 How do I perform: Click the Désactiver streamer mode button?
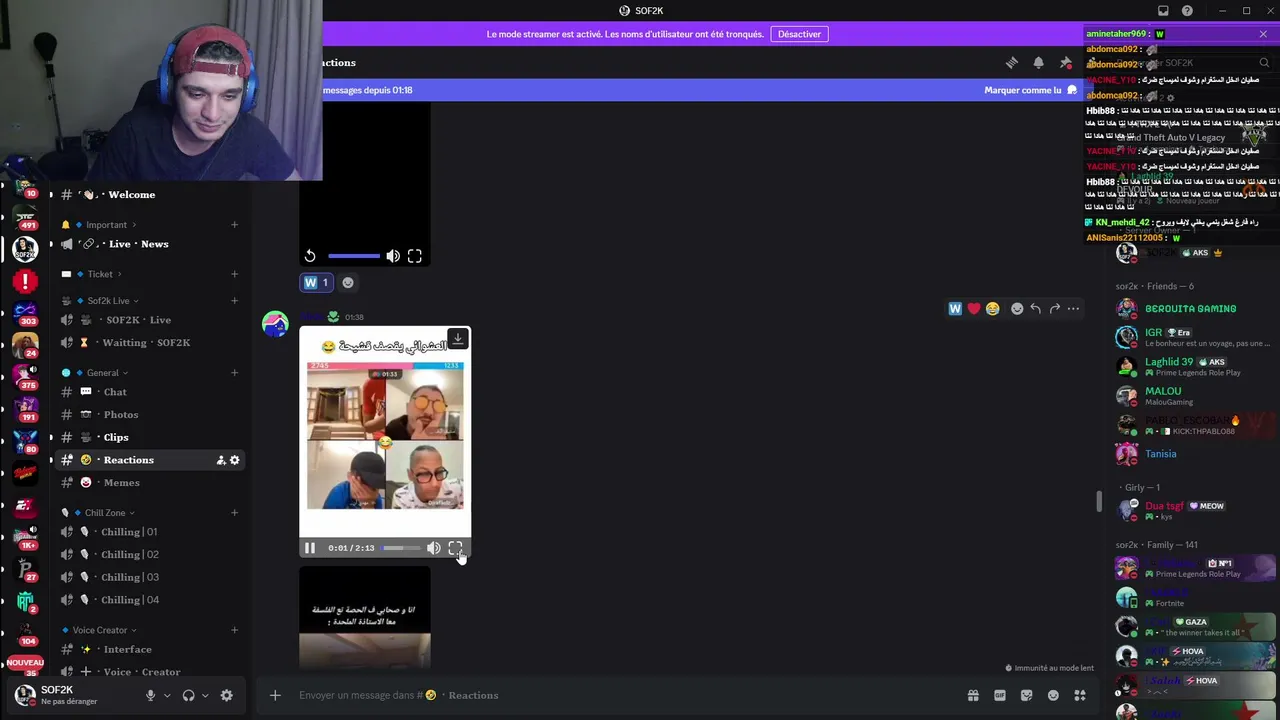tap(799, 34)
